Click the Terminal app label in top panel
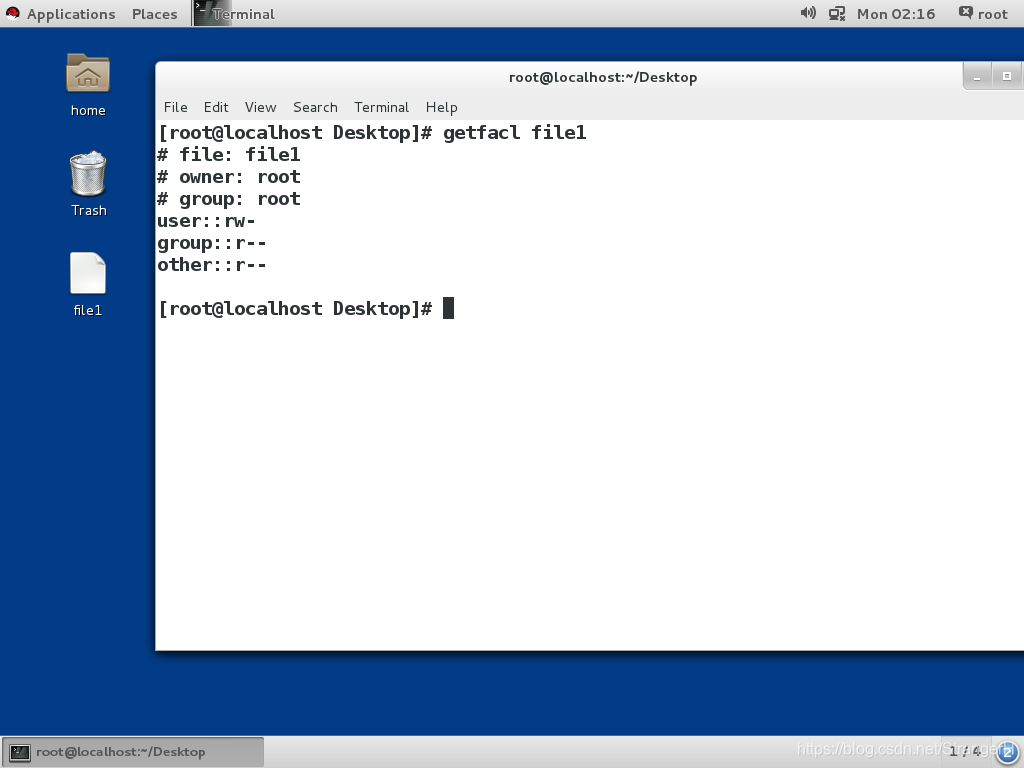Screen dimensions: 1024x768 [x=244, y=14]
